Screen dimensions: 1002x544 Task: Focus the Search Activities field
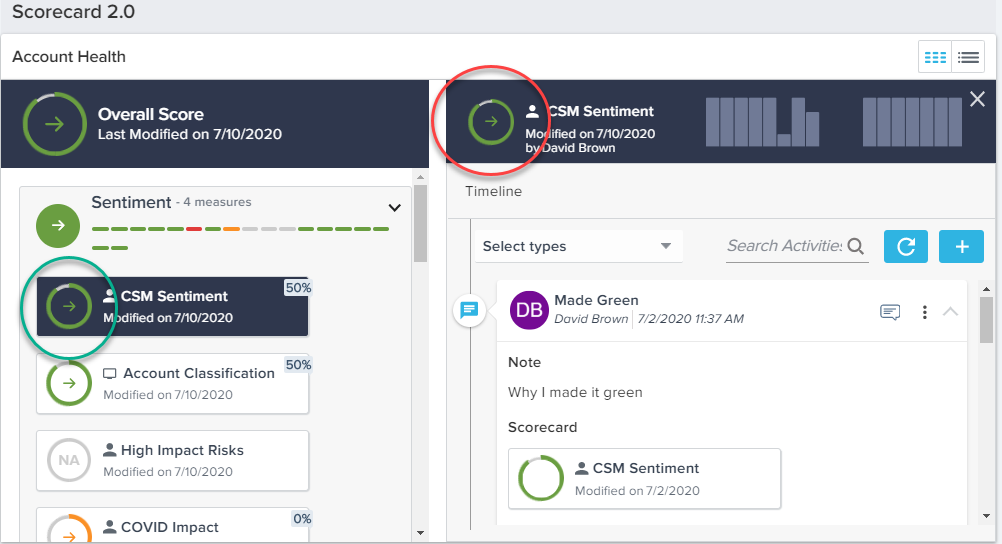[x=785, y=245]
